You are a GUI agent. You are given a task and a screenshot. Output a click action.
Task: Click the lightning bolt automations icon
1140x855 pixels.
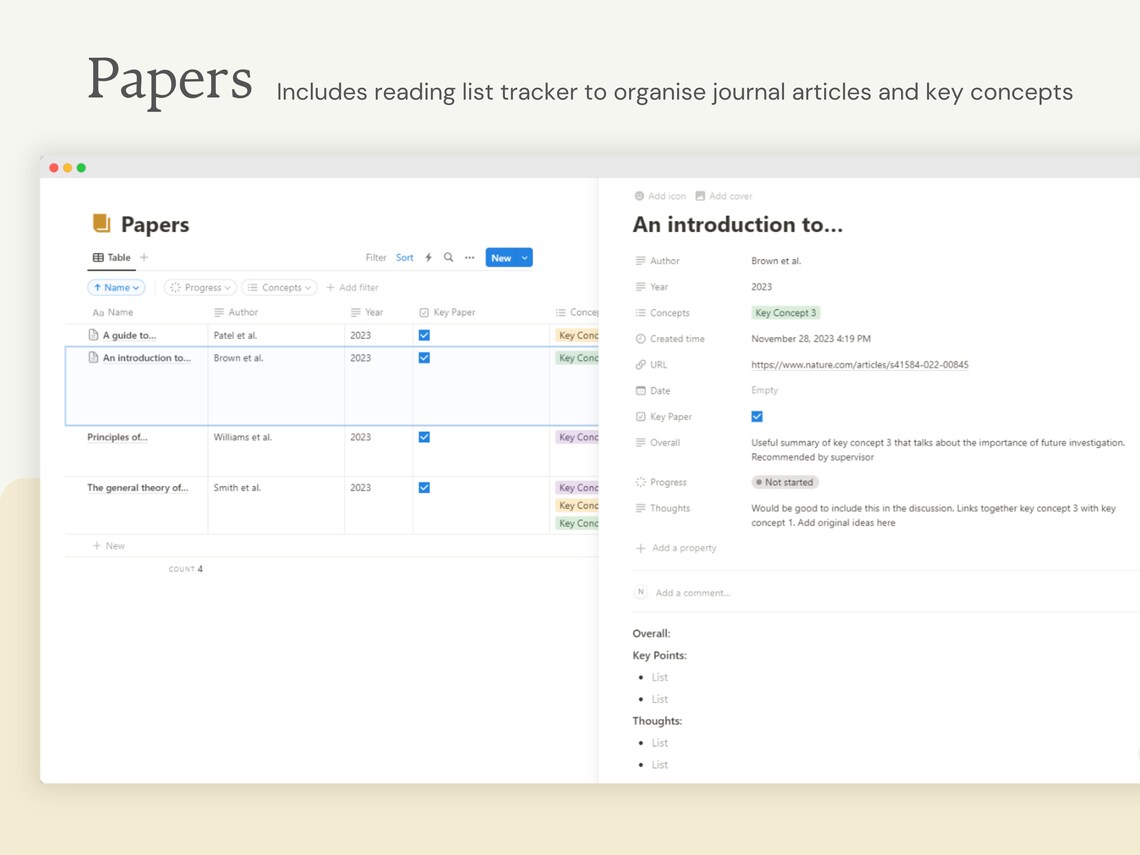click(427, 257)
